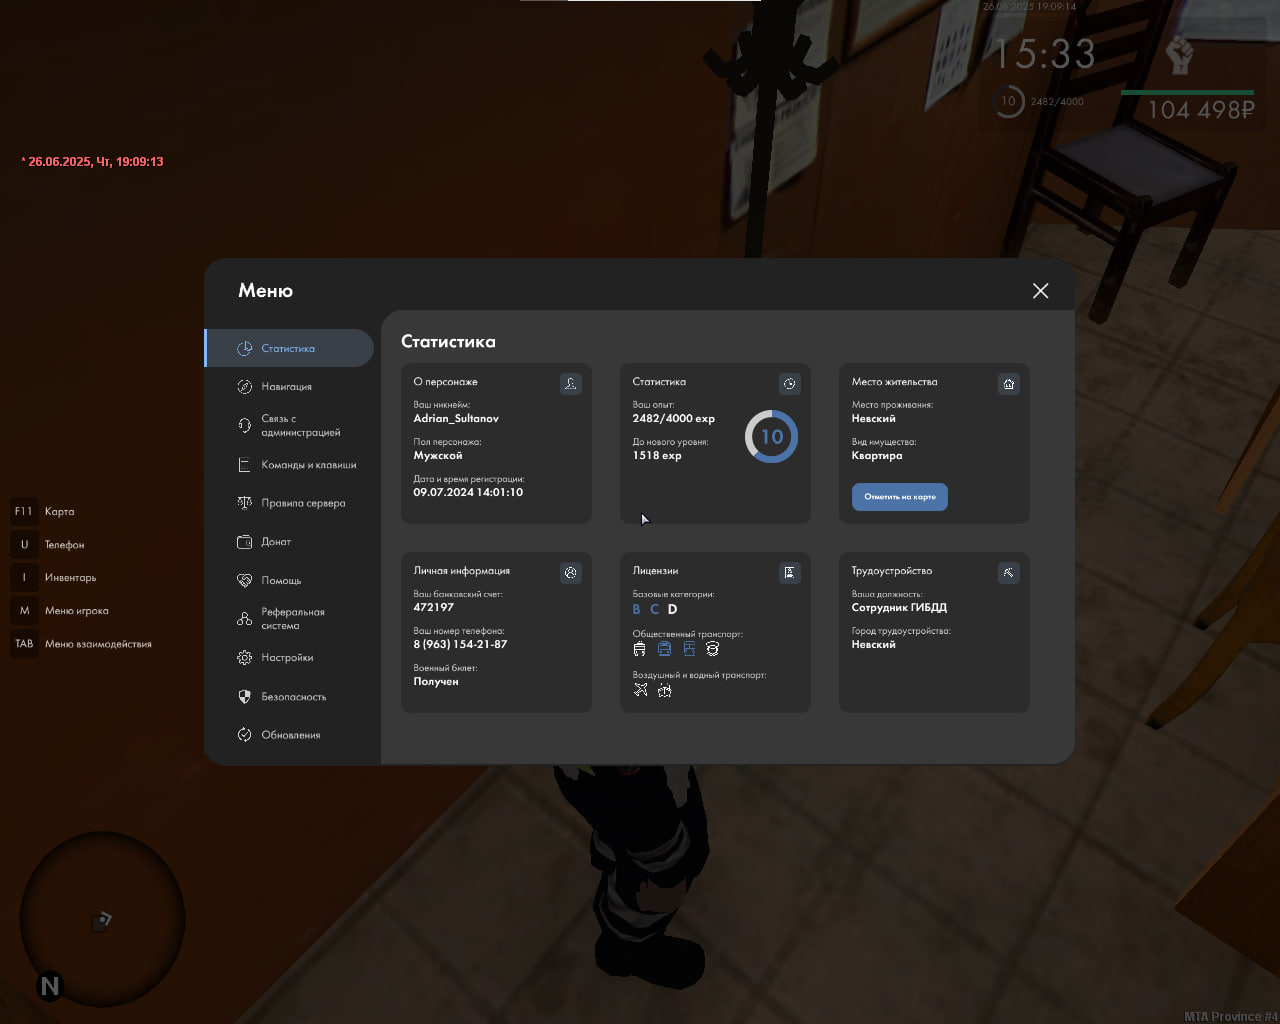Close the Меню window with X
Viewport: 1280px width, 1024px height.
(1041, 290)
